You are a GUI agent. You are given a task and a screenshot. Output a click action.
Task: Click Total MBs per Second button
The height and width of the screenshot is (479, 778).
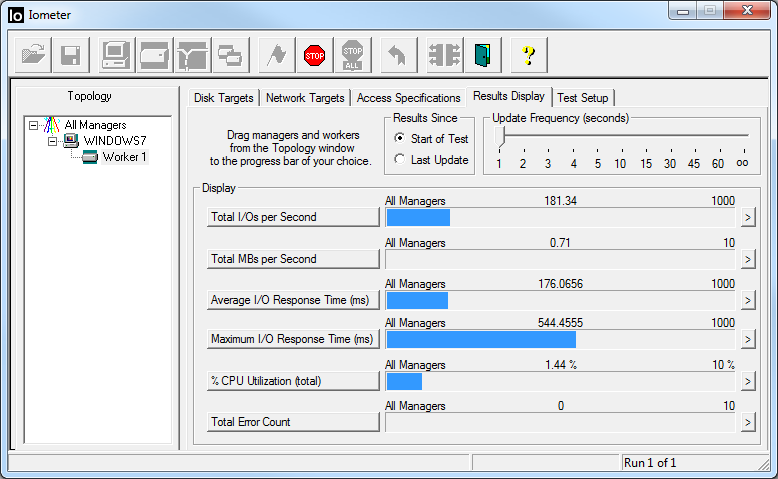(293, 259)
